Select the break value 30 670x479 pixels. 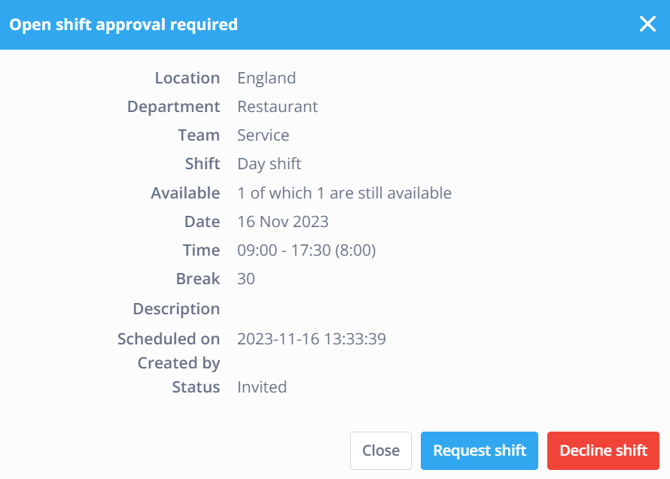coord(246,279)
